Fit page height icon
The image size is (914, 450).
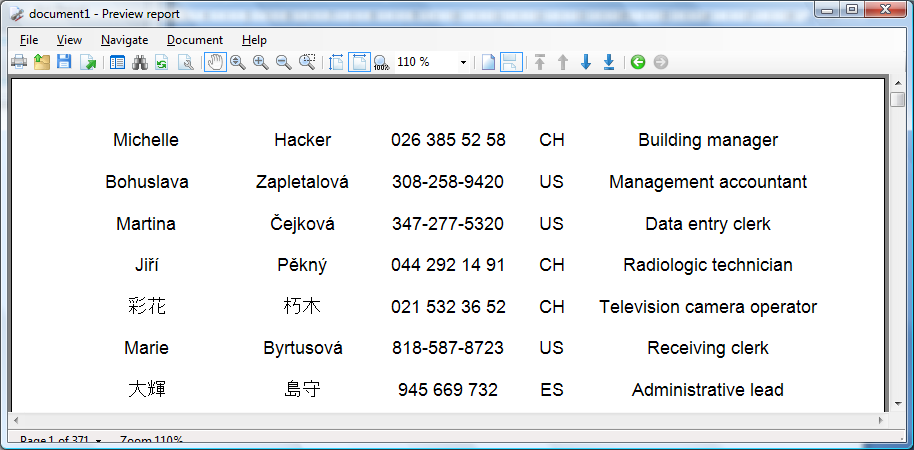[x=336, y=62]
